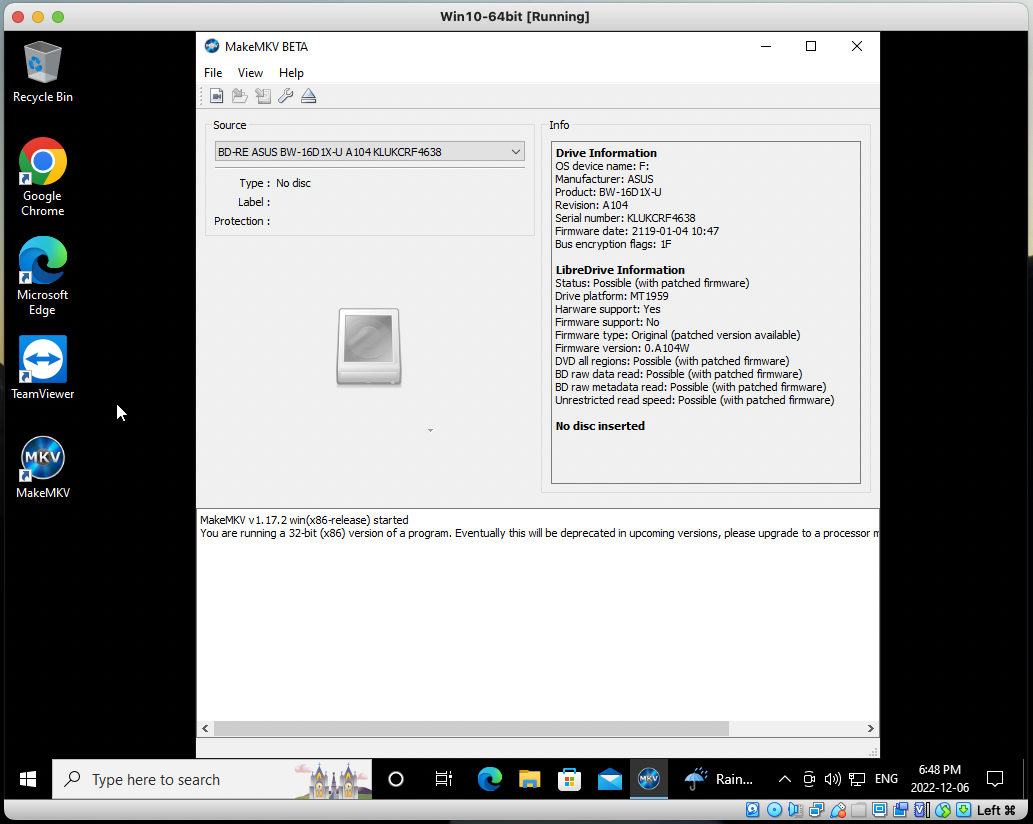The width and height of the screenshot is (1033, 824).
Task: Open Preferences with the wrench icon
Action: [x=285, y=96]
